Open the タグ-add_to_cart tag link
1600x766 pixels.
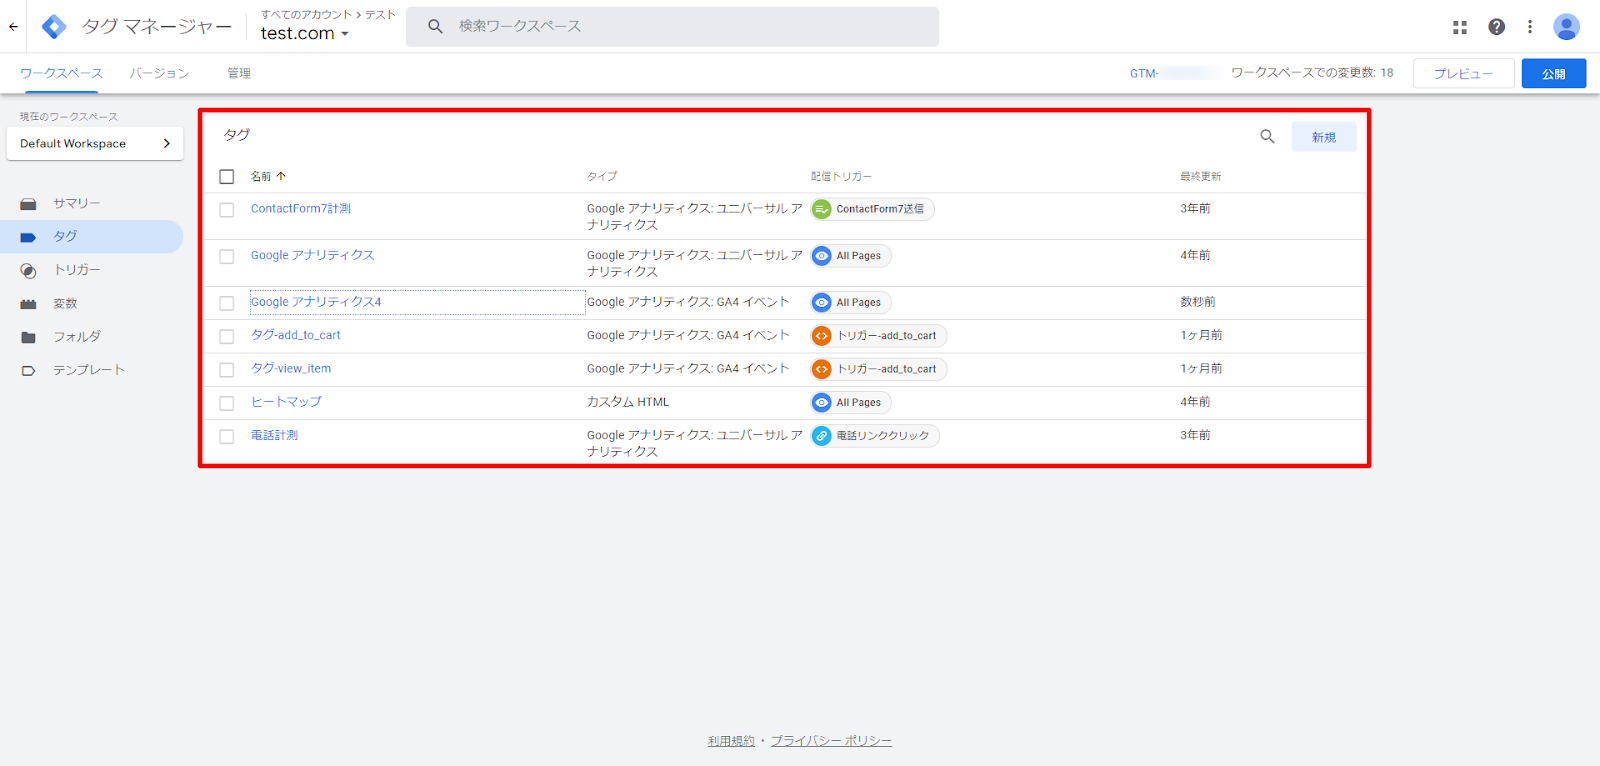(x=296, y=335)
